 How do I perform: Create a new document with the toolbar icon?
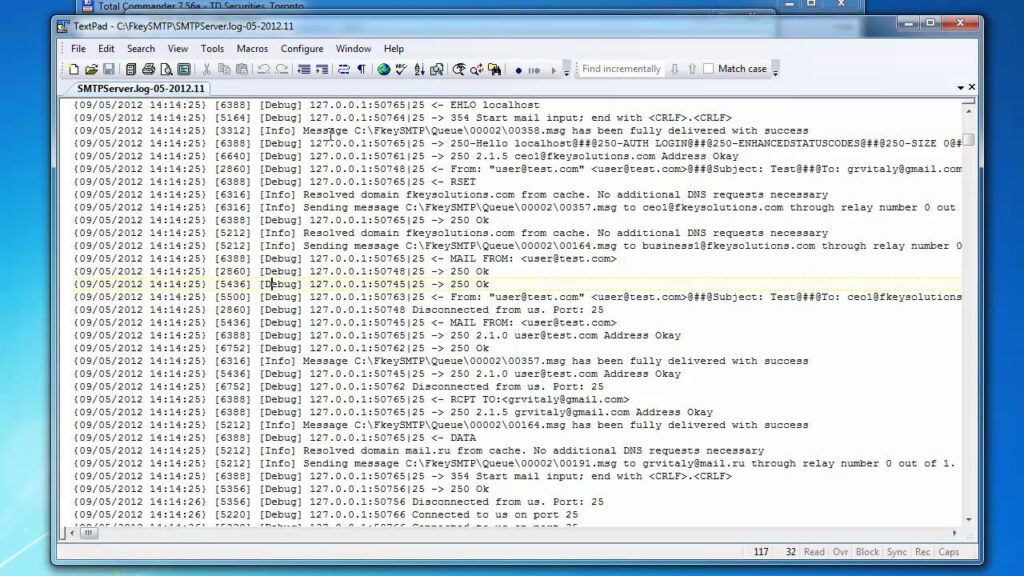[x=74, y=69]
